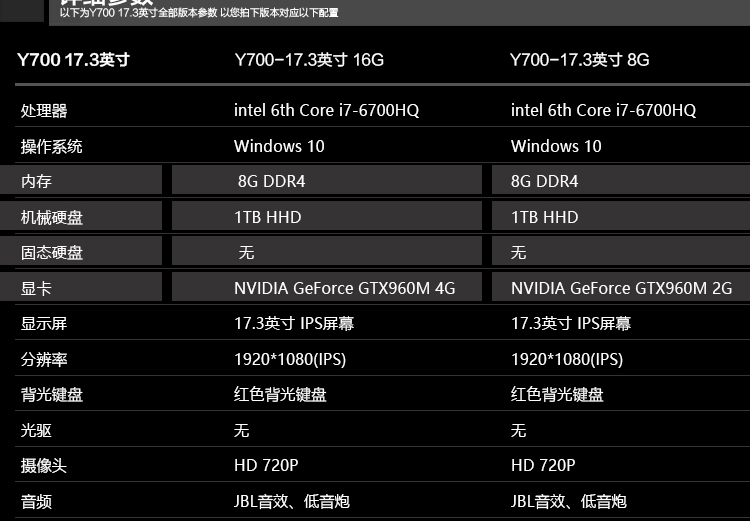The image size is (750, 521).
Task: Click the 内存 row label
Action: pos(36,182)
